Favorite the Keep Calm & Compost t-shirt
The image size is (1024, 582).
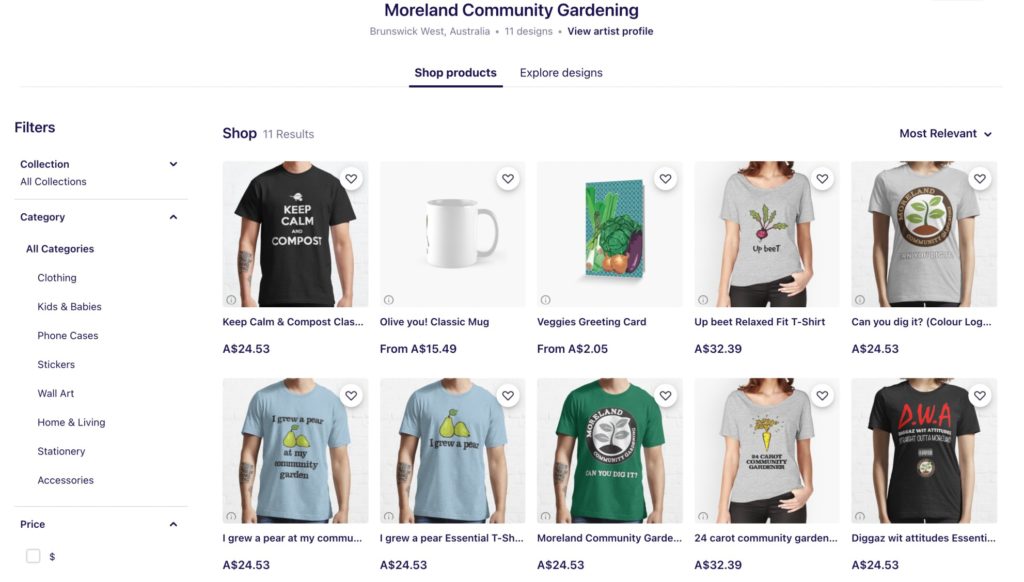pos(351,178)
